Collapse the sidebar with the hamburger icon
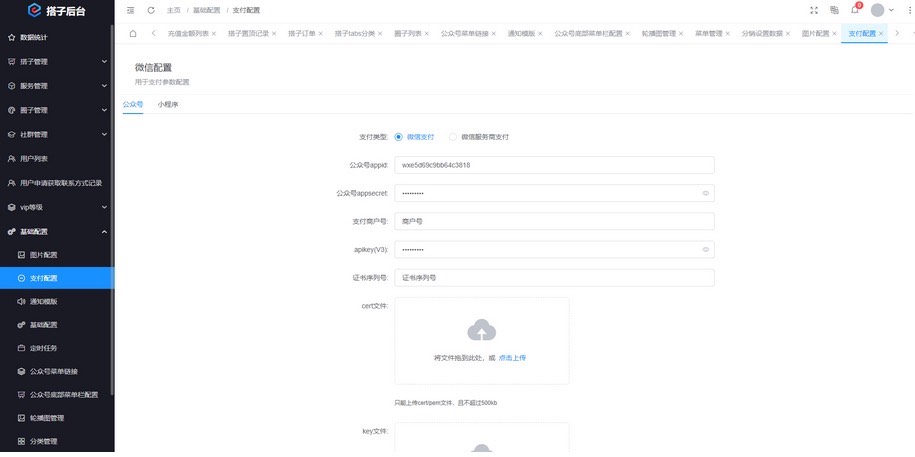The height and width of the screenshot is (457, 915). (x=131, y=10)
